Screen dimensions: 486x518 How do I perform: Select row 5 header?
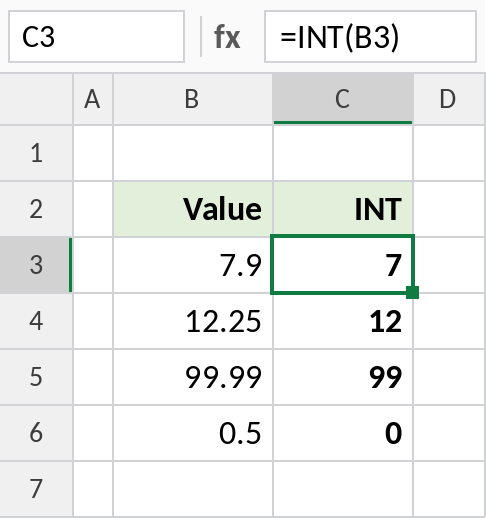click(36, 377)
